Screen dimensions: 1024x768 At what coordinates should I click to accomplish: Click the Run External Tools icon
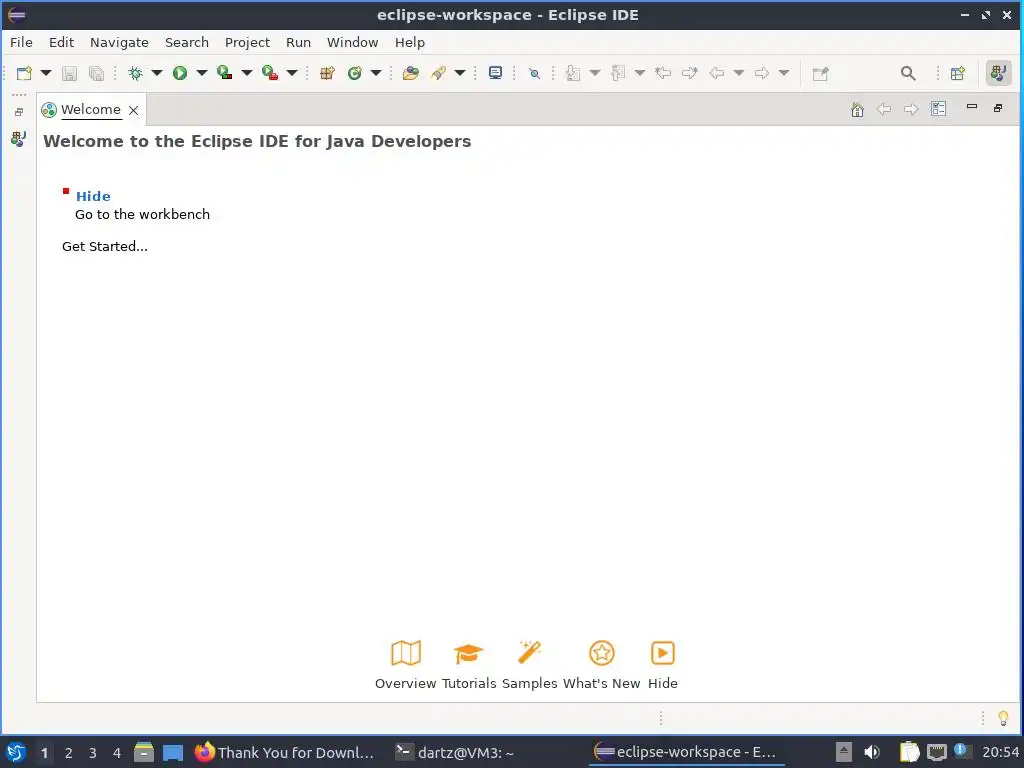(270, 73)
